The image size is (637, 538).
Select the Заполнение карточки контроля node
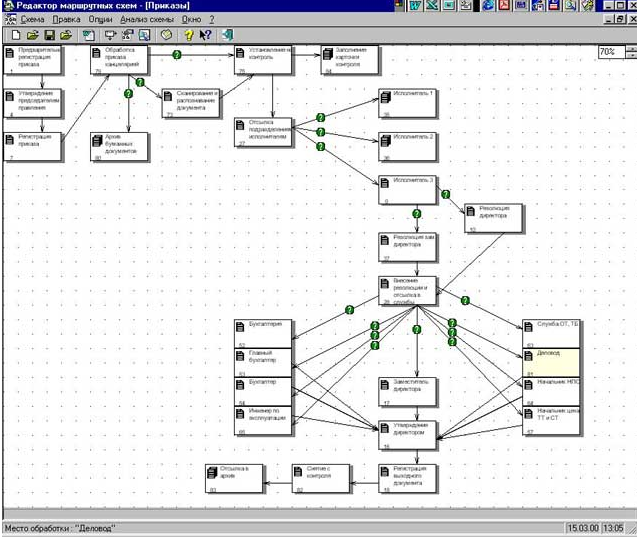click(350, 60)
